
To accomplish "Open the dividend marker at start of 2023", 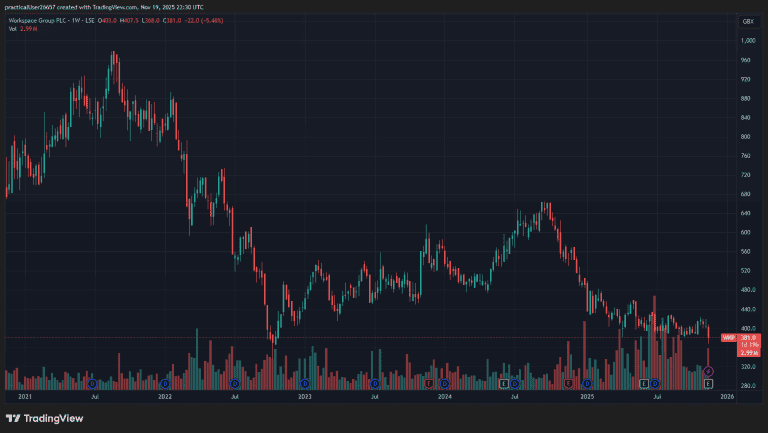I will (305, 383).
